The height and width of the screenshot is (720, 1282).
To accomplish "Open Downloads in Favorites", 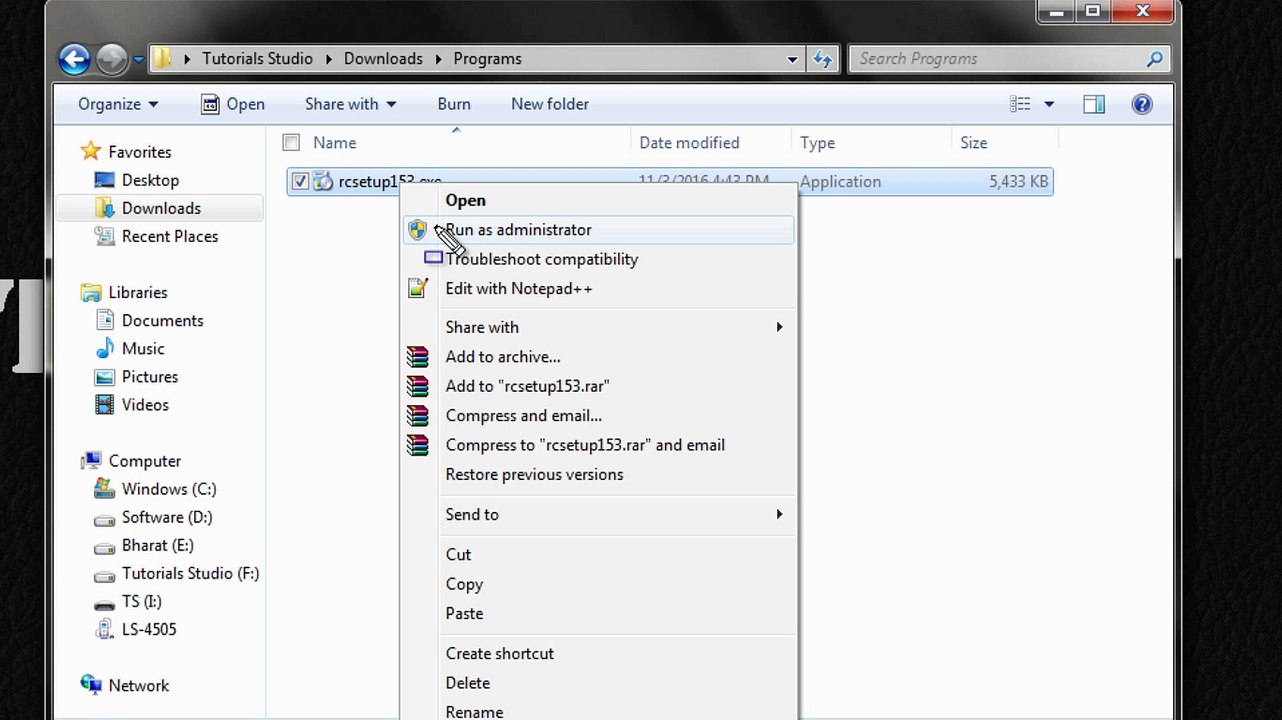I will [161, 208].
